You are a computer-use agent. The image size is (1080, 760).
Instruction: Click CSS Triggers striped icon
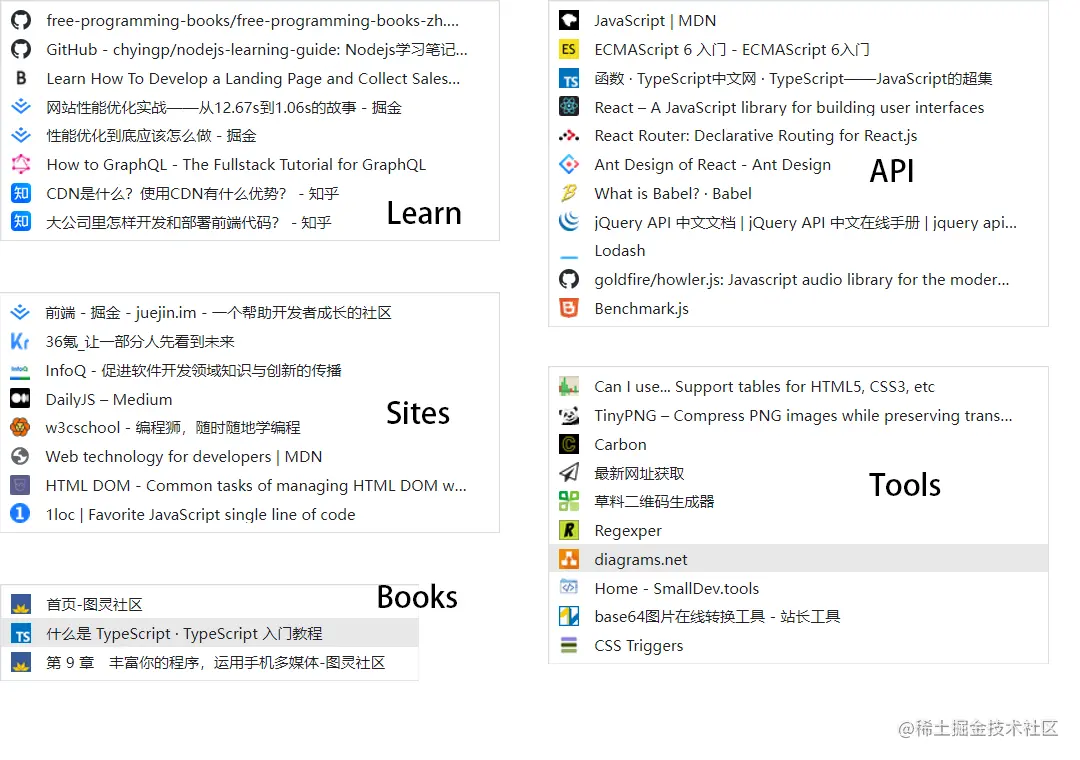(x=569, y=645)
